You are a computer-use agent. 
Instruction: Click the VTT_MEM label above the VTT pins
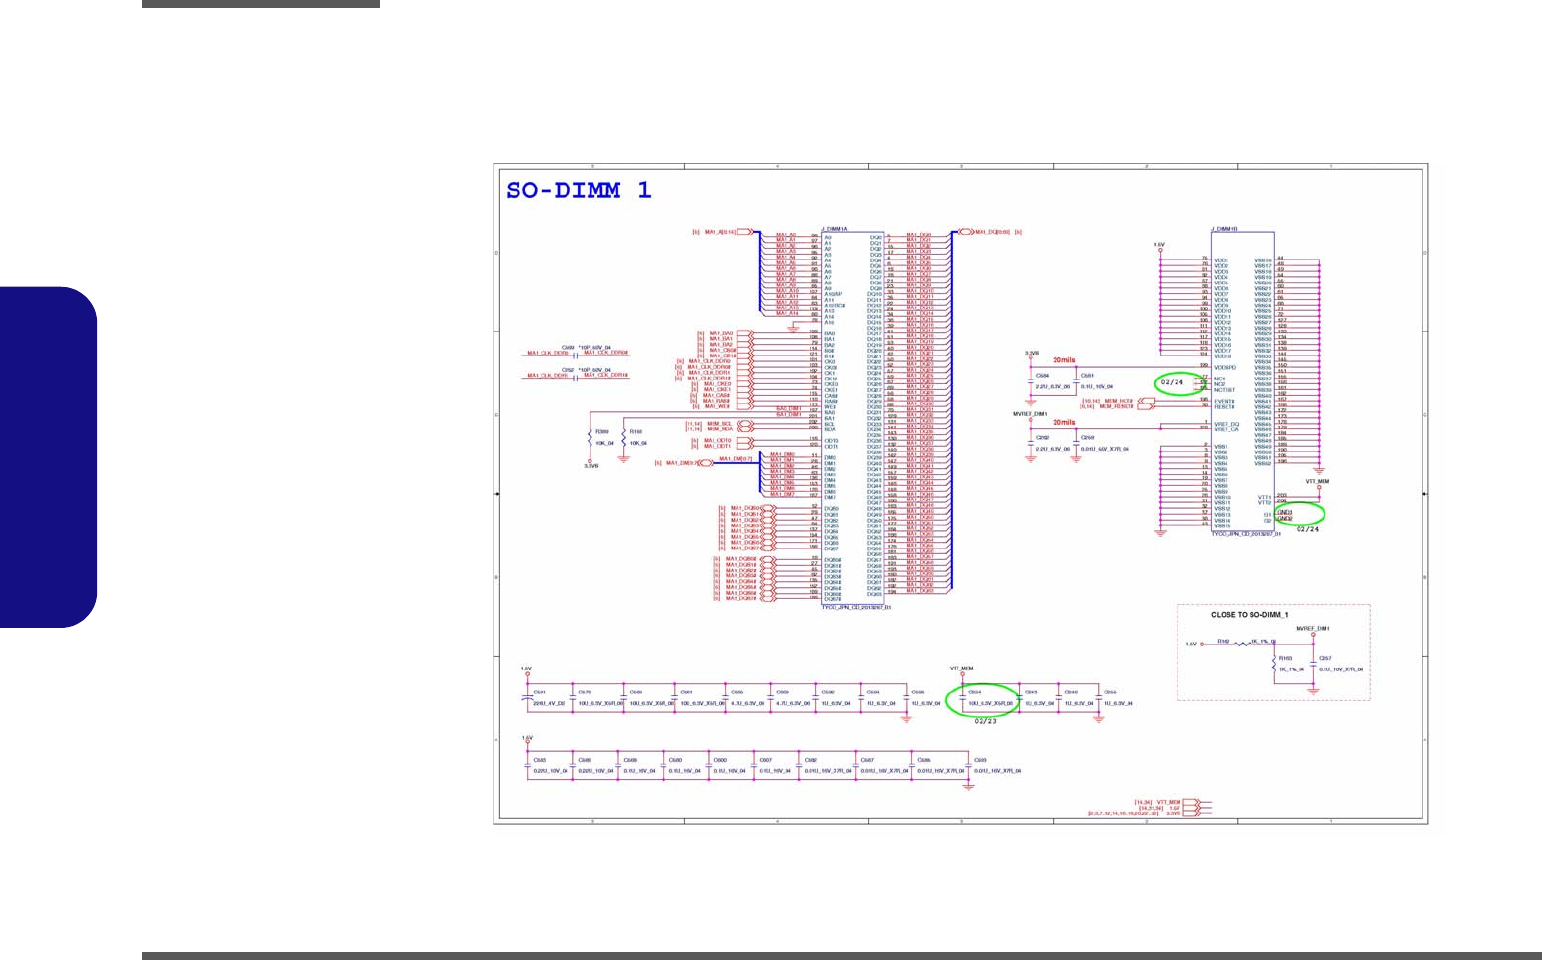coord(1317,481)
